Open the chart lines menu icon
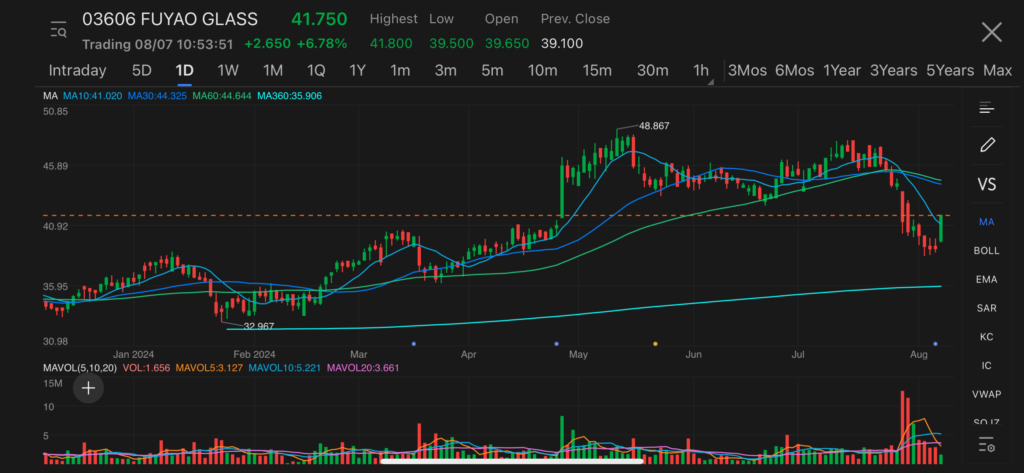The image size is (1024, 473). click(x=986, y=108)
